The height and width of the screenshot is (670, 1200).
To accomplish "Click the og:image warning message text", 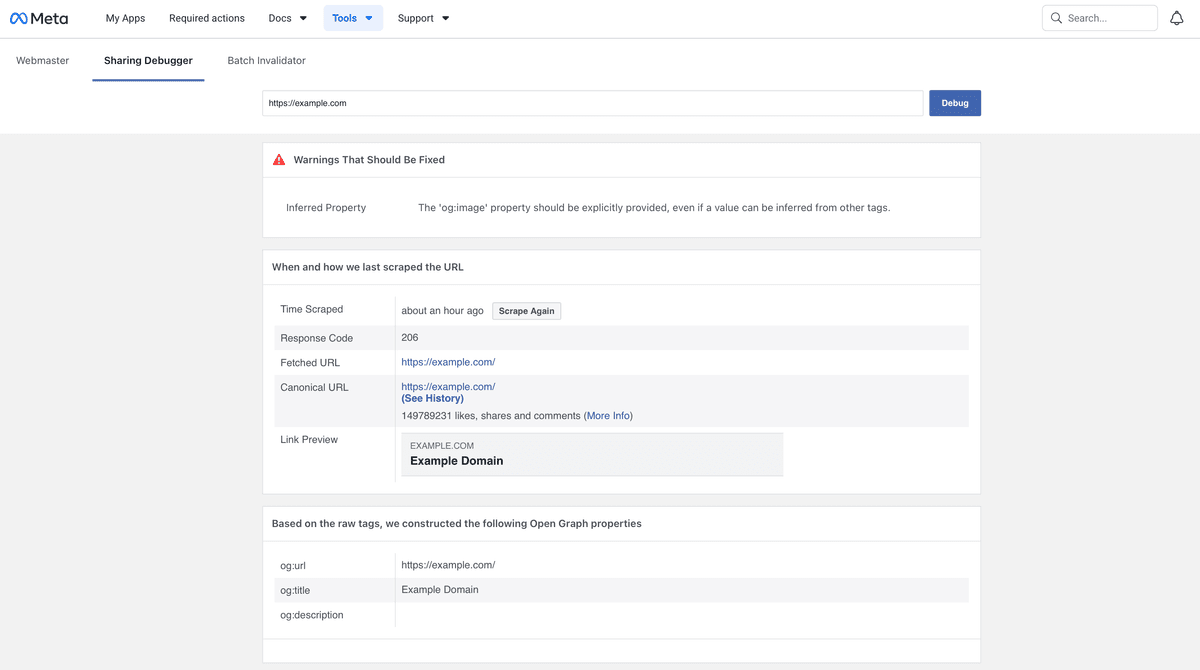I will click(x=654, y=208).
